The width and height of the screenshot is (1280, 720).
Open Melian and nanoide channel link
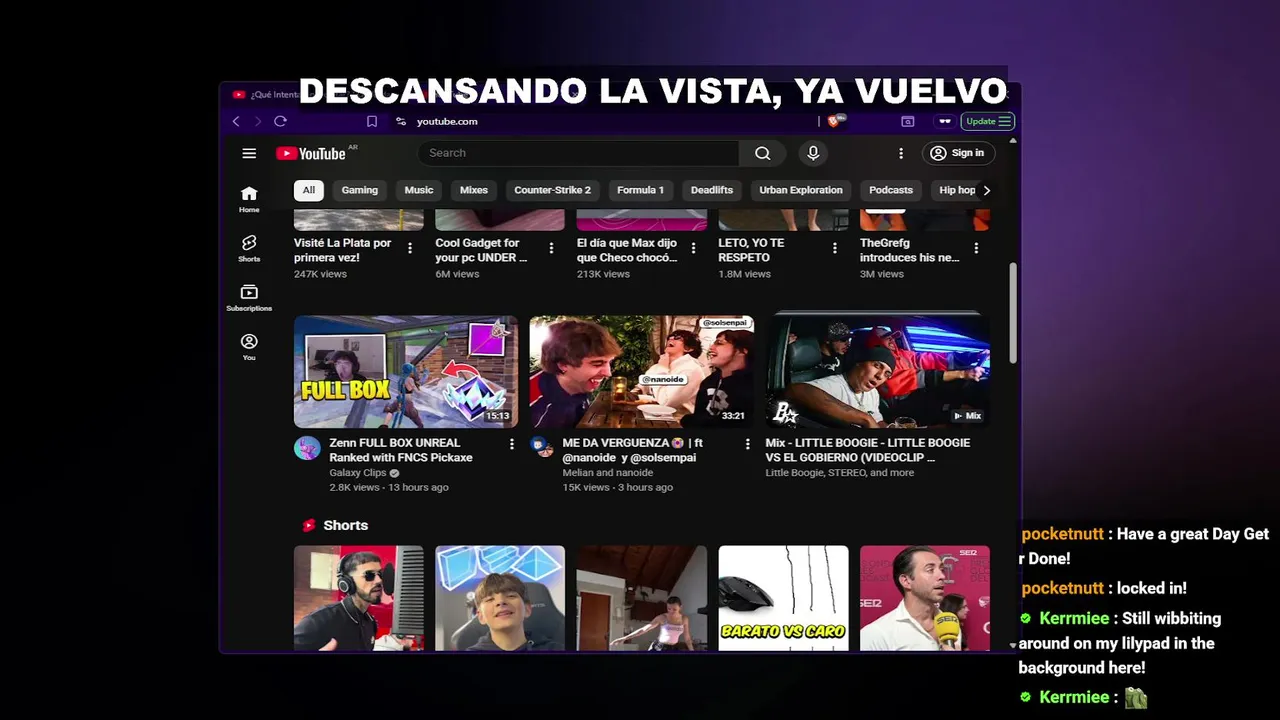click(x=608, y=473)
